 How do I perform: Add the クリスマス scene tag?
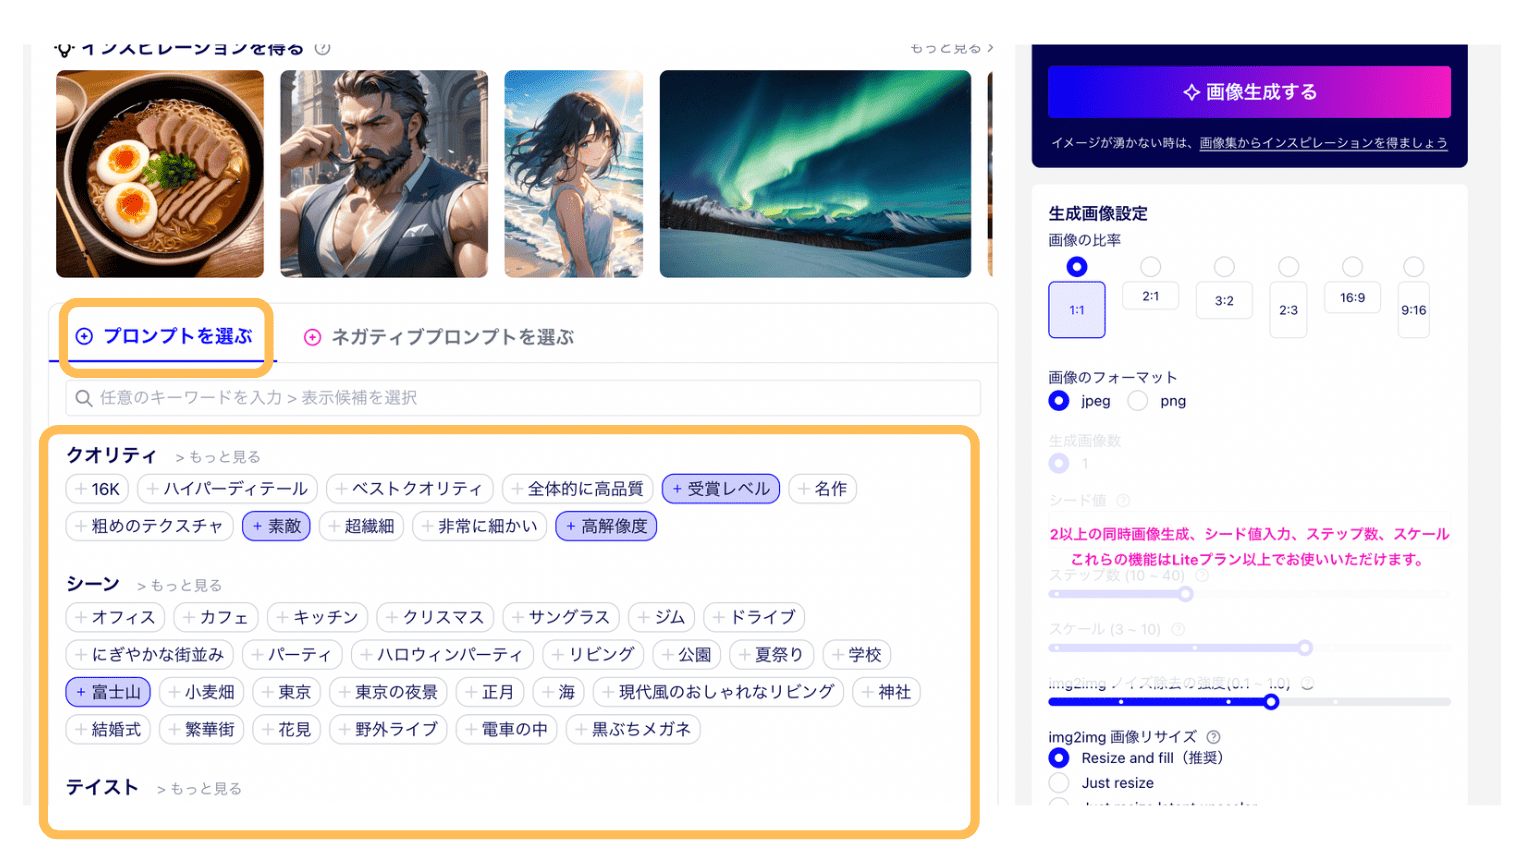435,617
